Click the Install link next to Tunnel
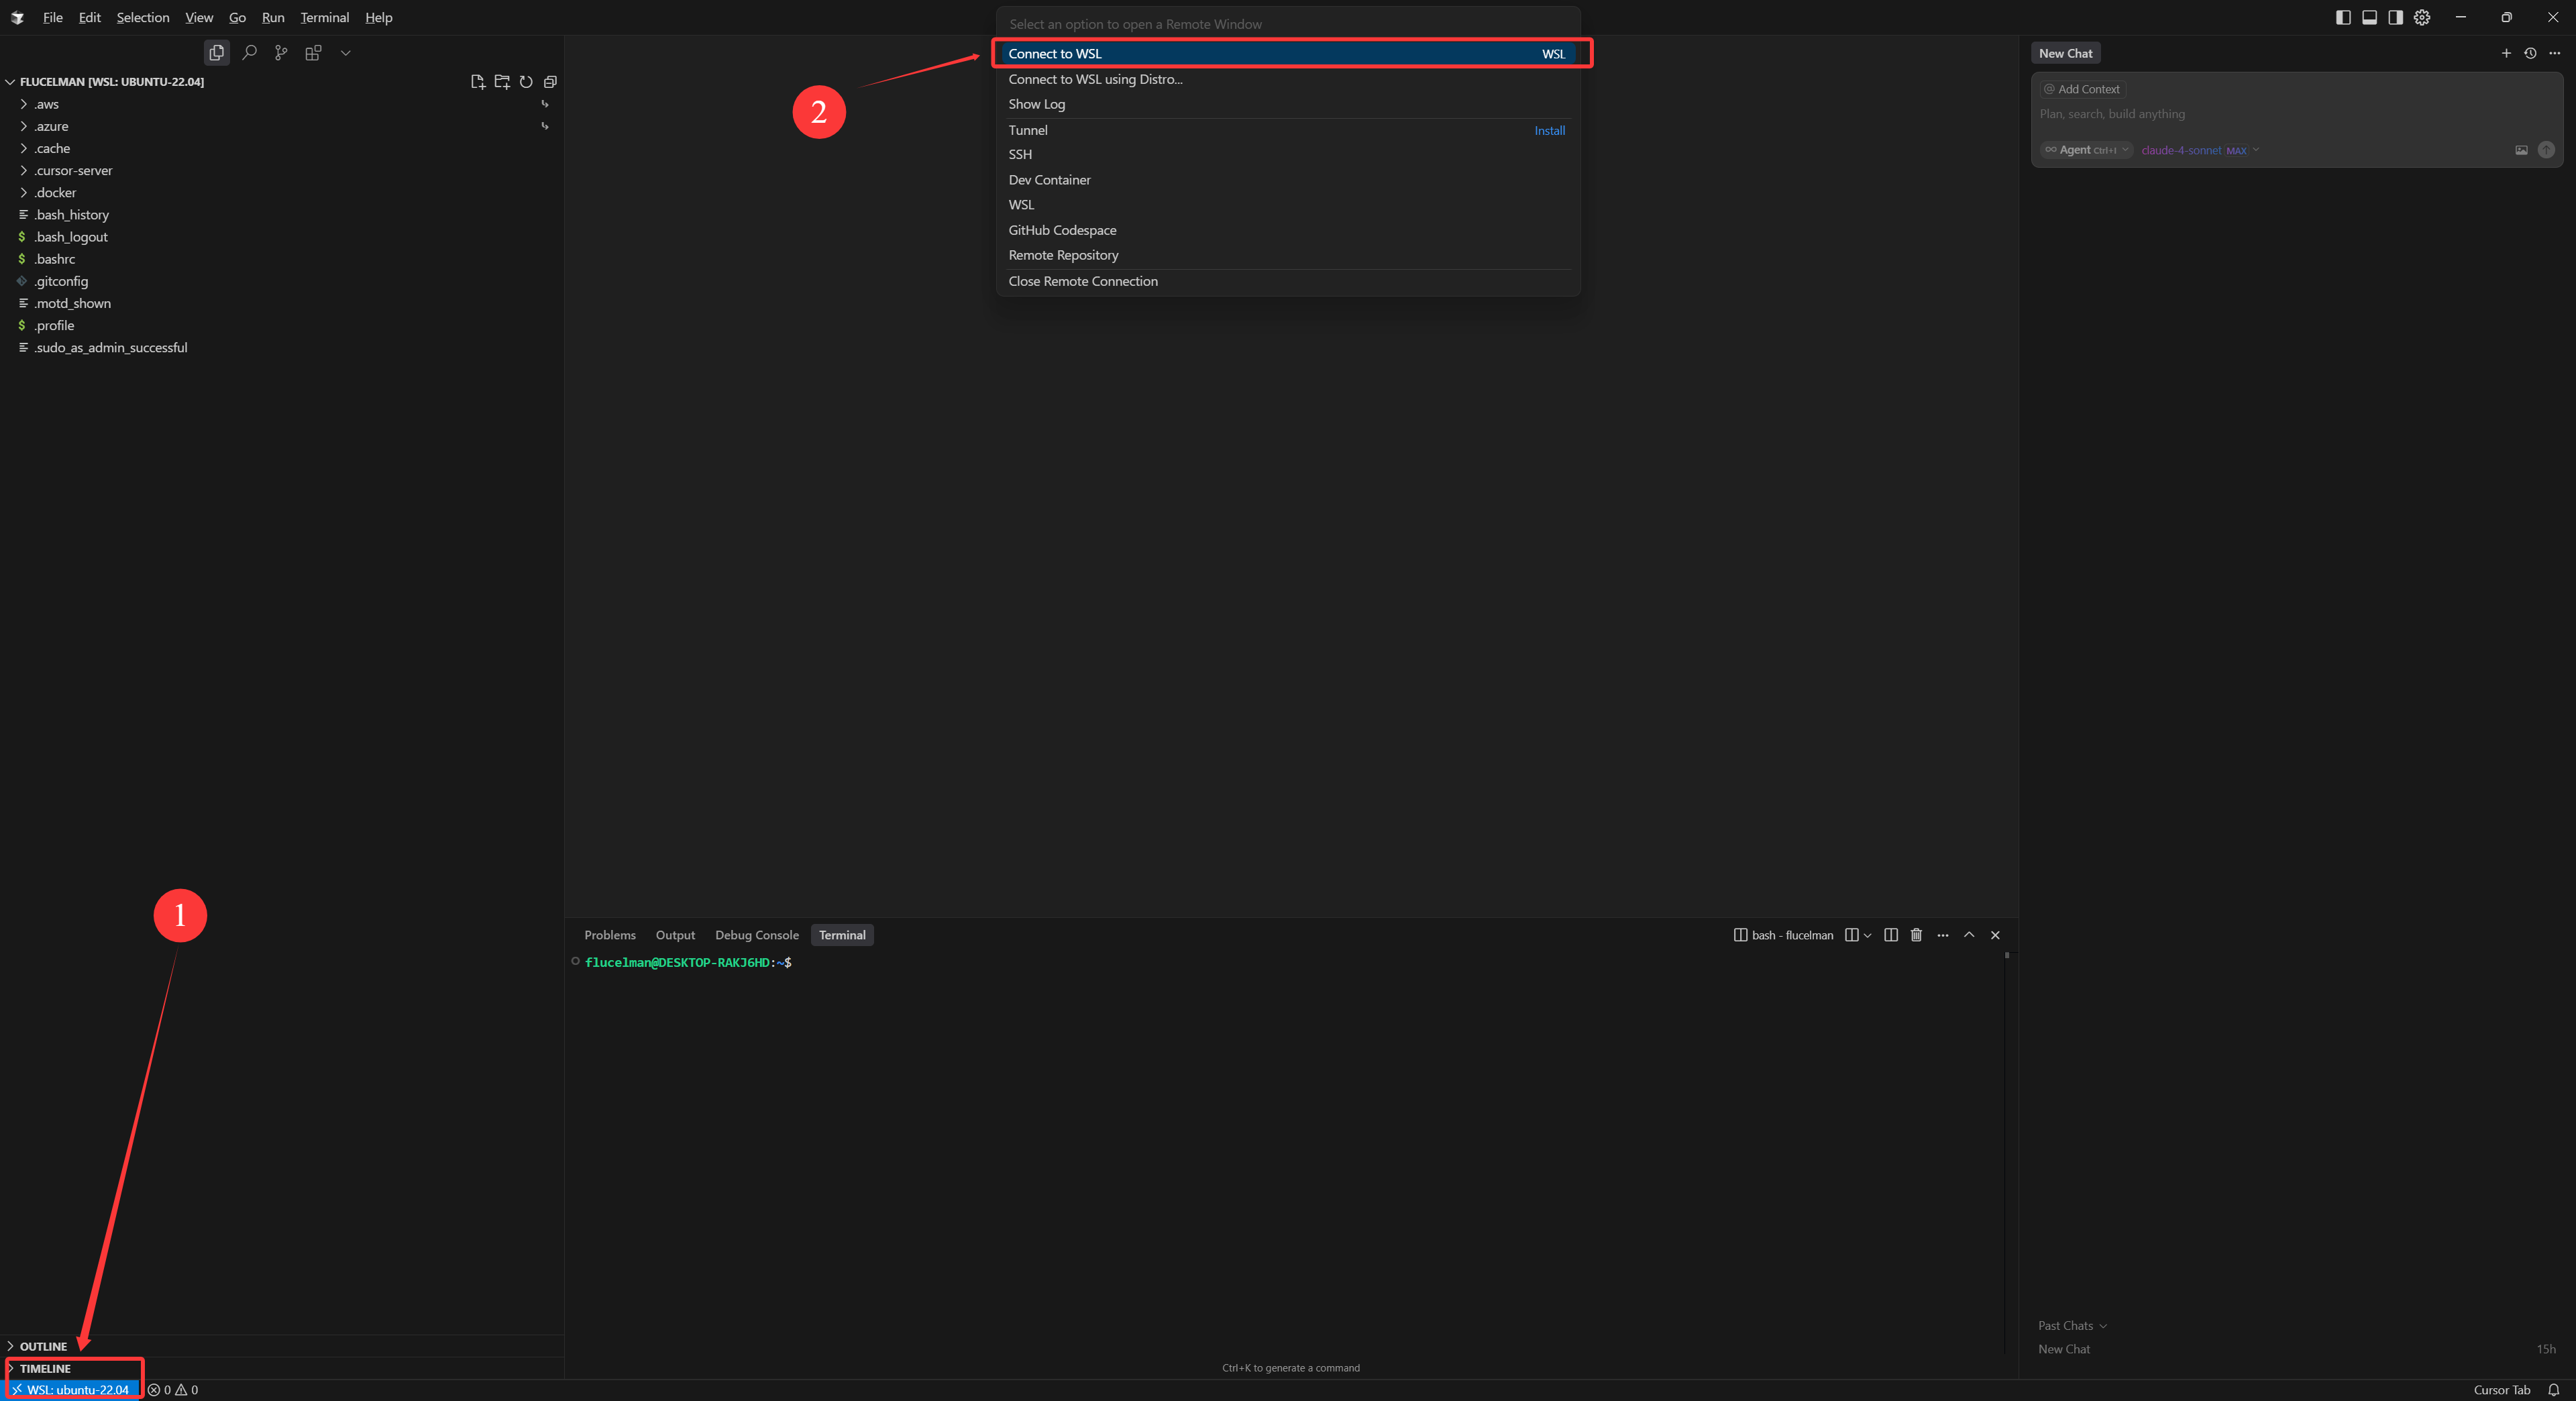This screenshot has width=2576, height=1401. pyautogui.click(x=1549, y=130)
